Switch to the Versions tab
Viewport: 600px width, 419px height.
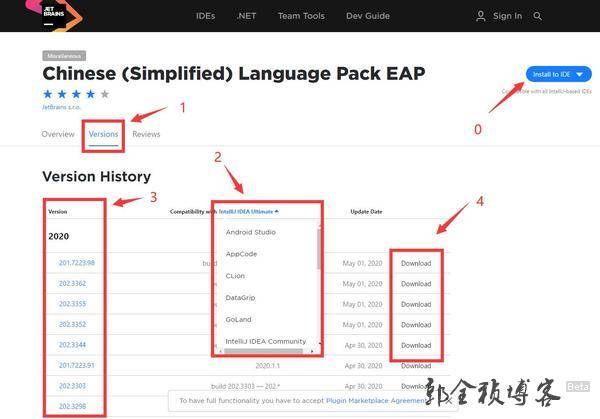(x=103, y=134)
